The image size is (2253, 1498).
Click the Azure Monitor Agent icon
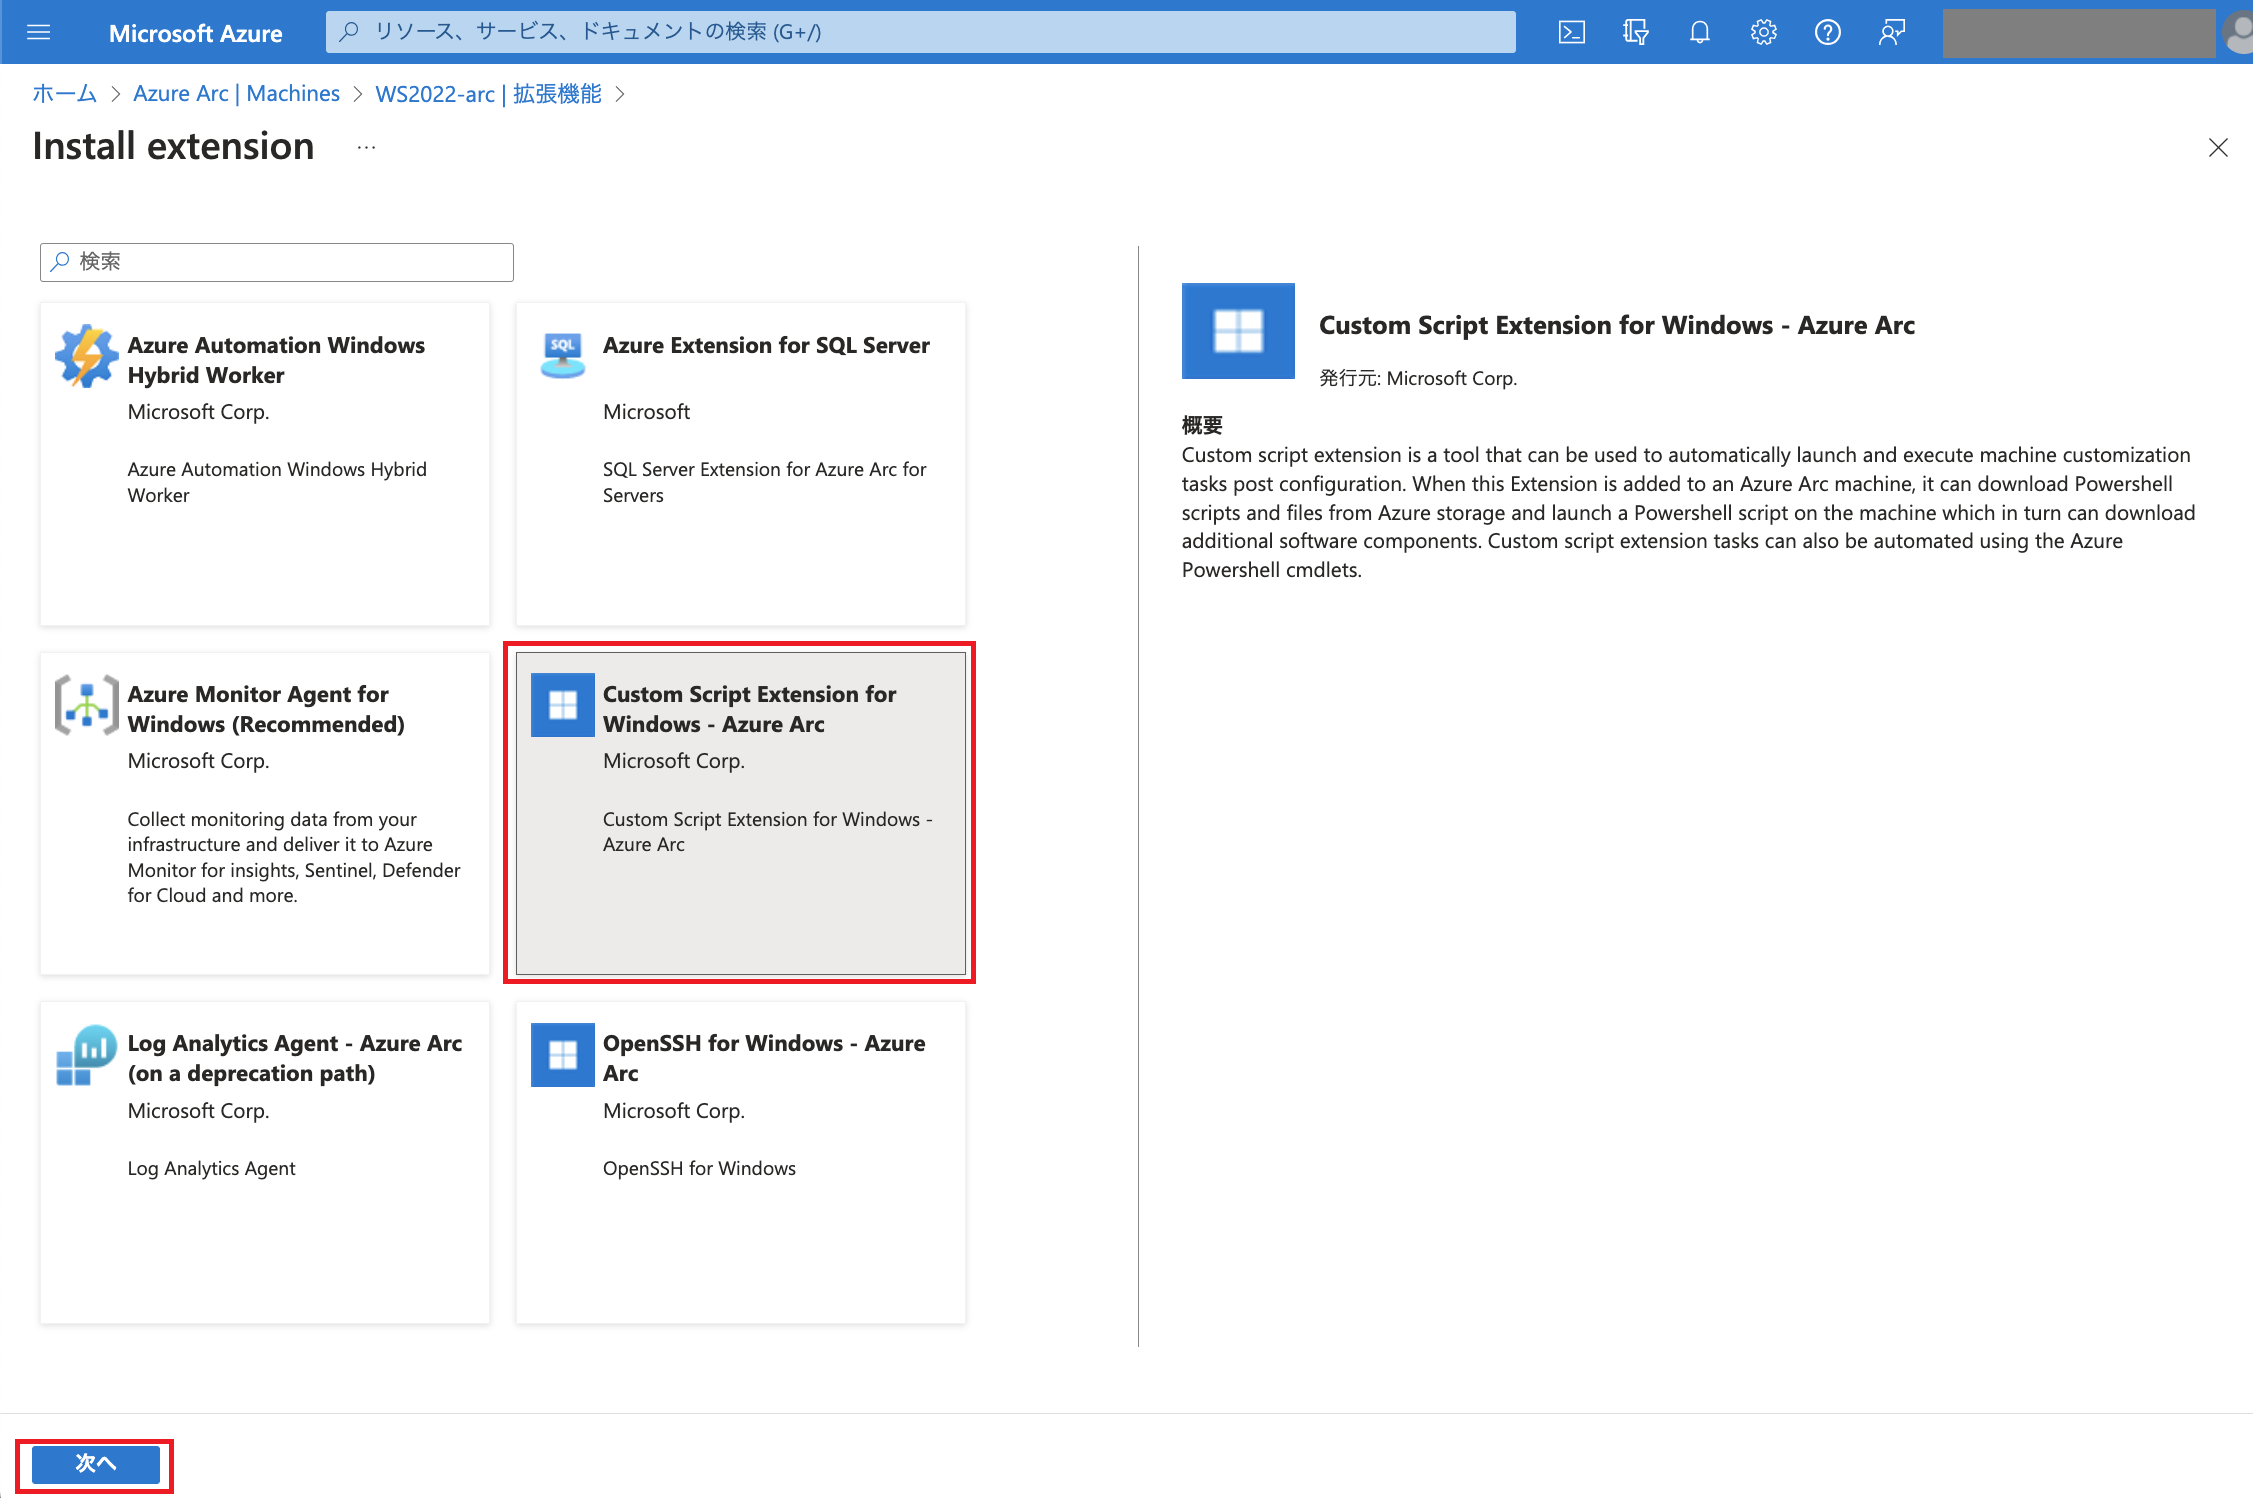click(x=86, y=705)
